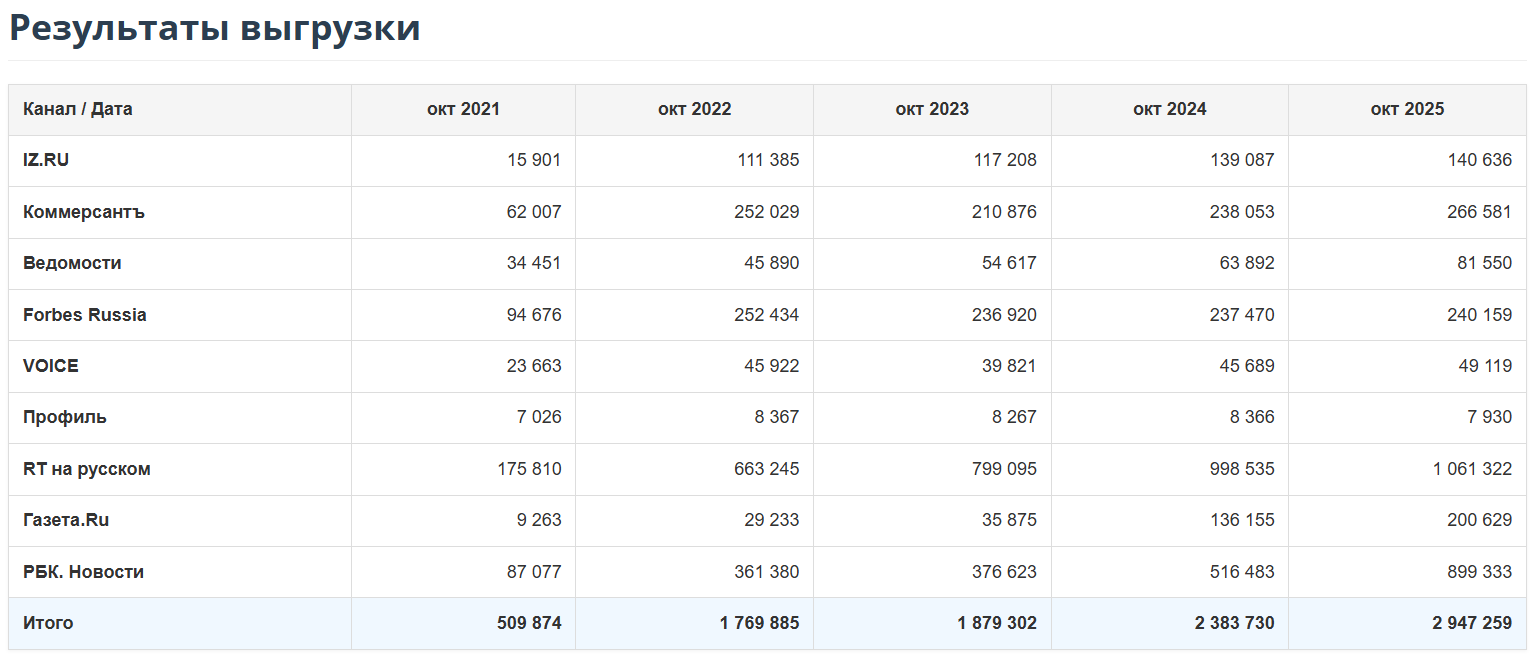Click the «Результаты выгрузки» heading

click(214, 28)
